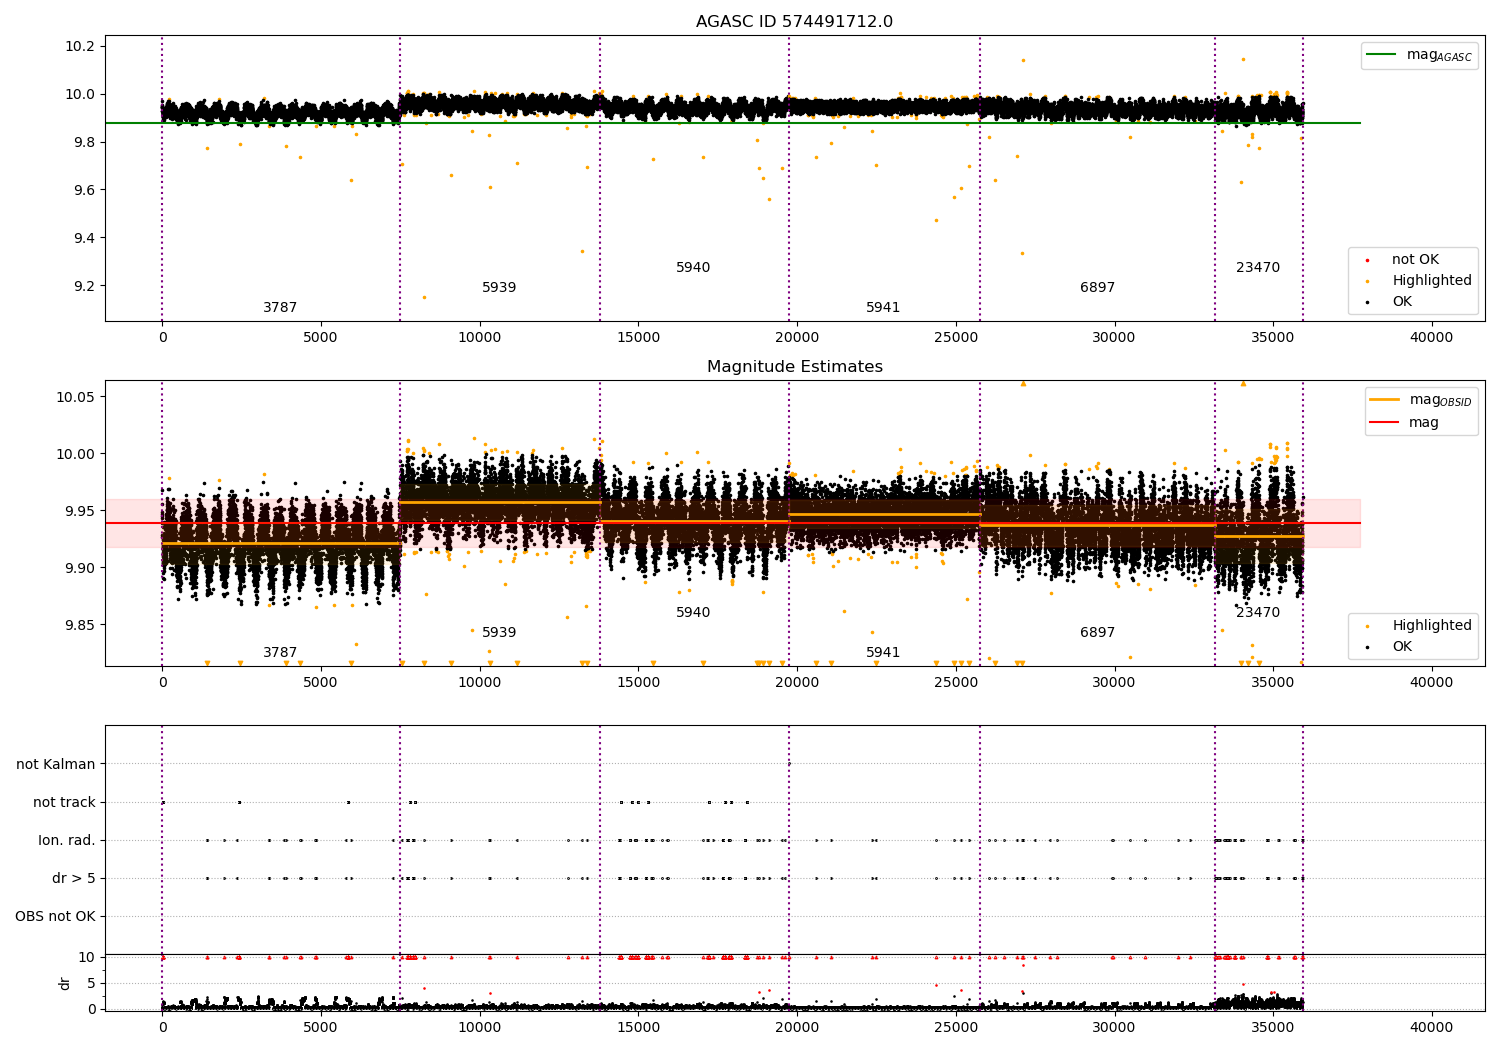Click y-axis tick 9.90 in Magnitude Estimates plot

[x=80, y=568]
